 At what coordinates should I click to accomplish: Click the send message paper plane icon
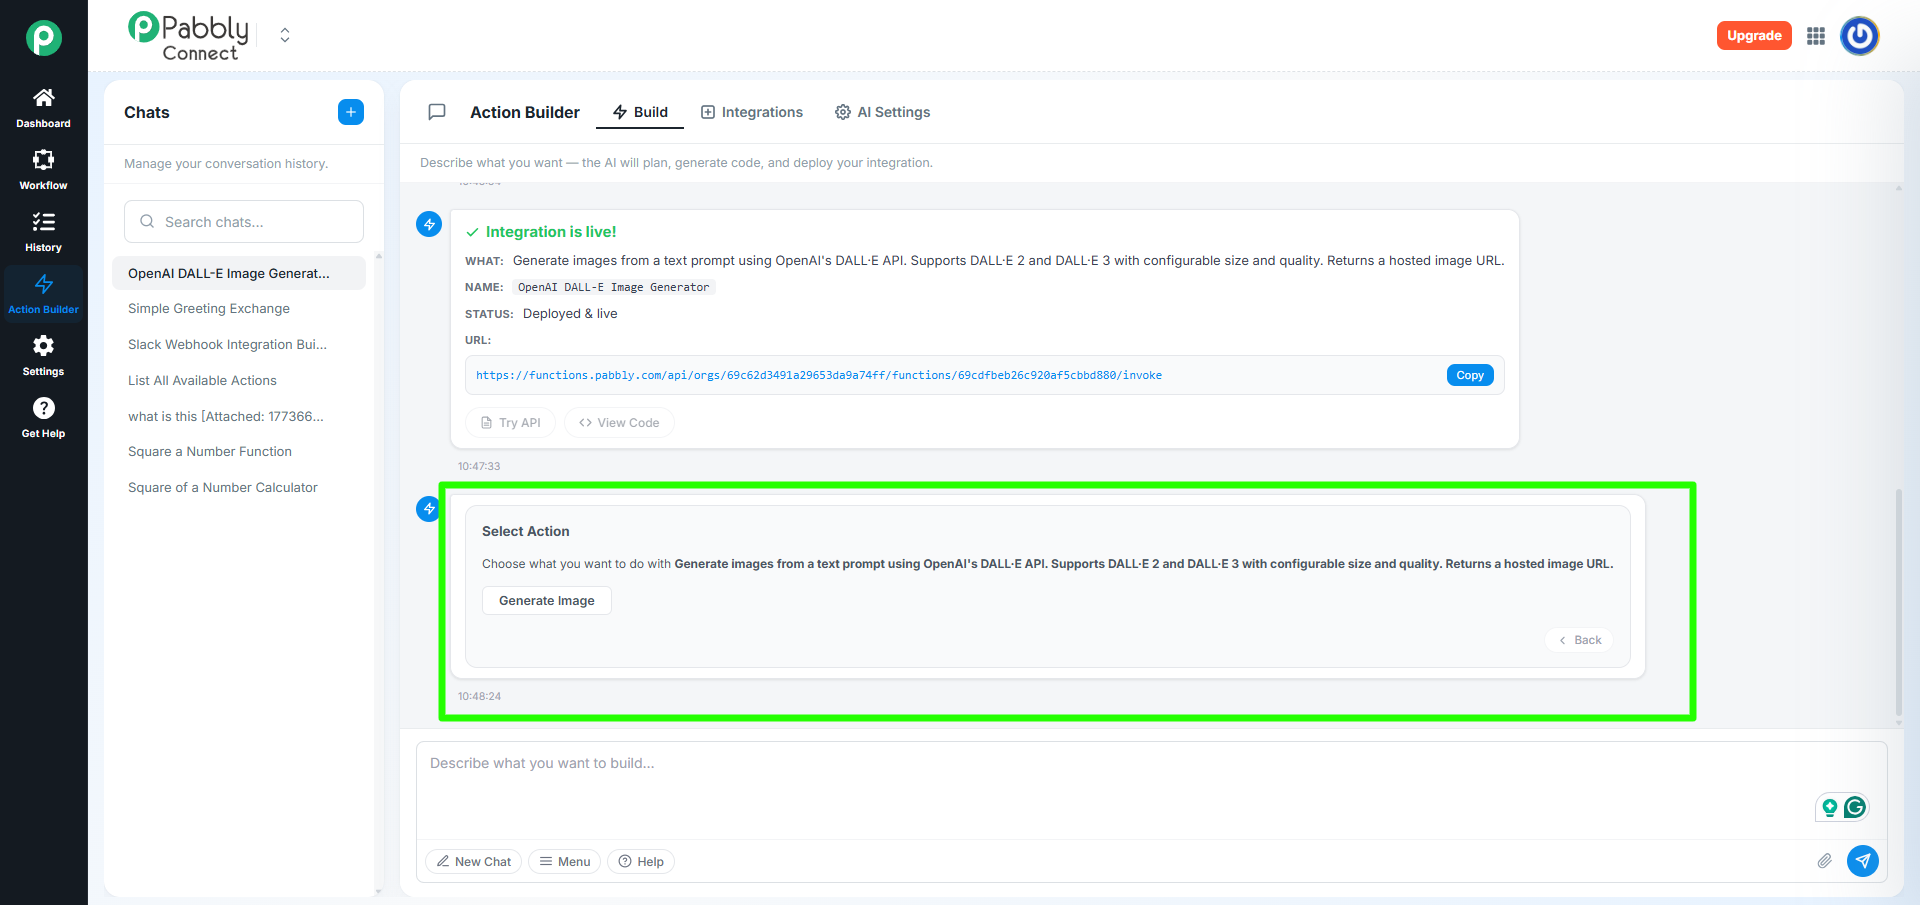click(1862, 861)
